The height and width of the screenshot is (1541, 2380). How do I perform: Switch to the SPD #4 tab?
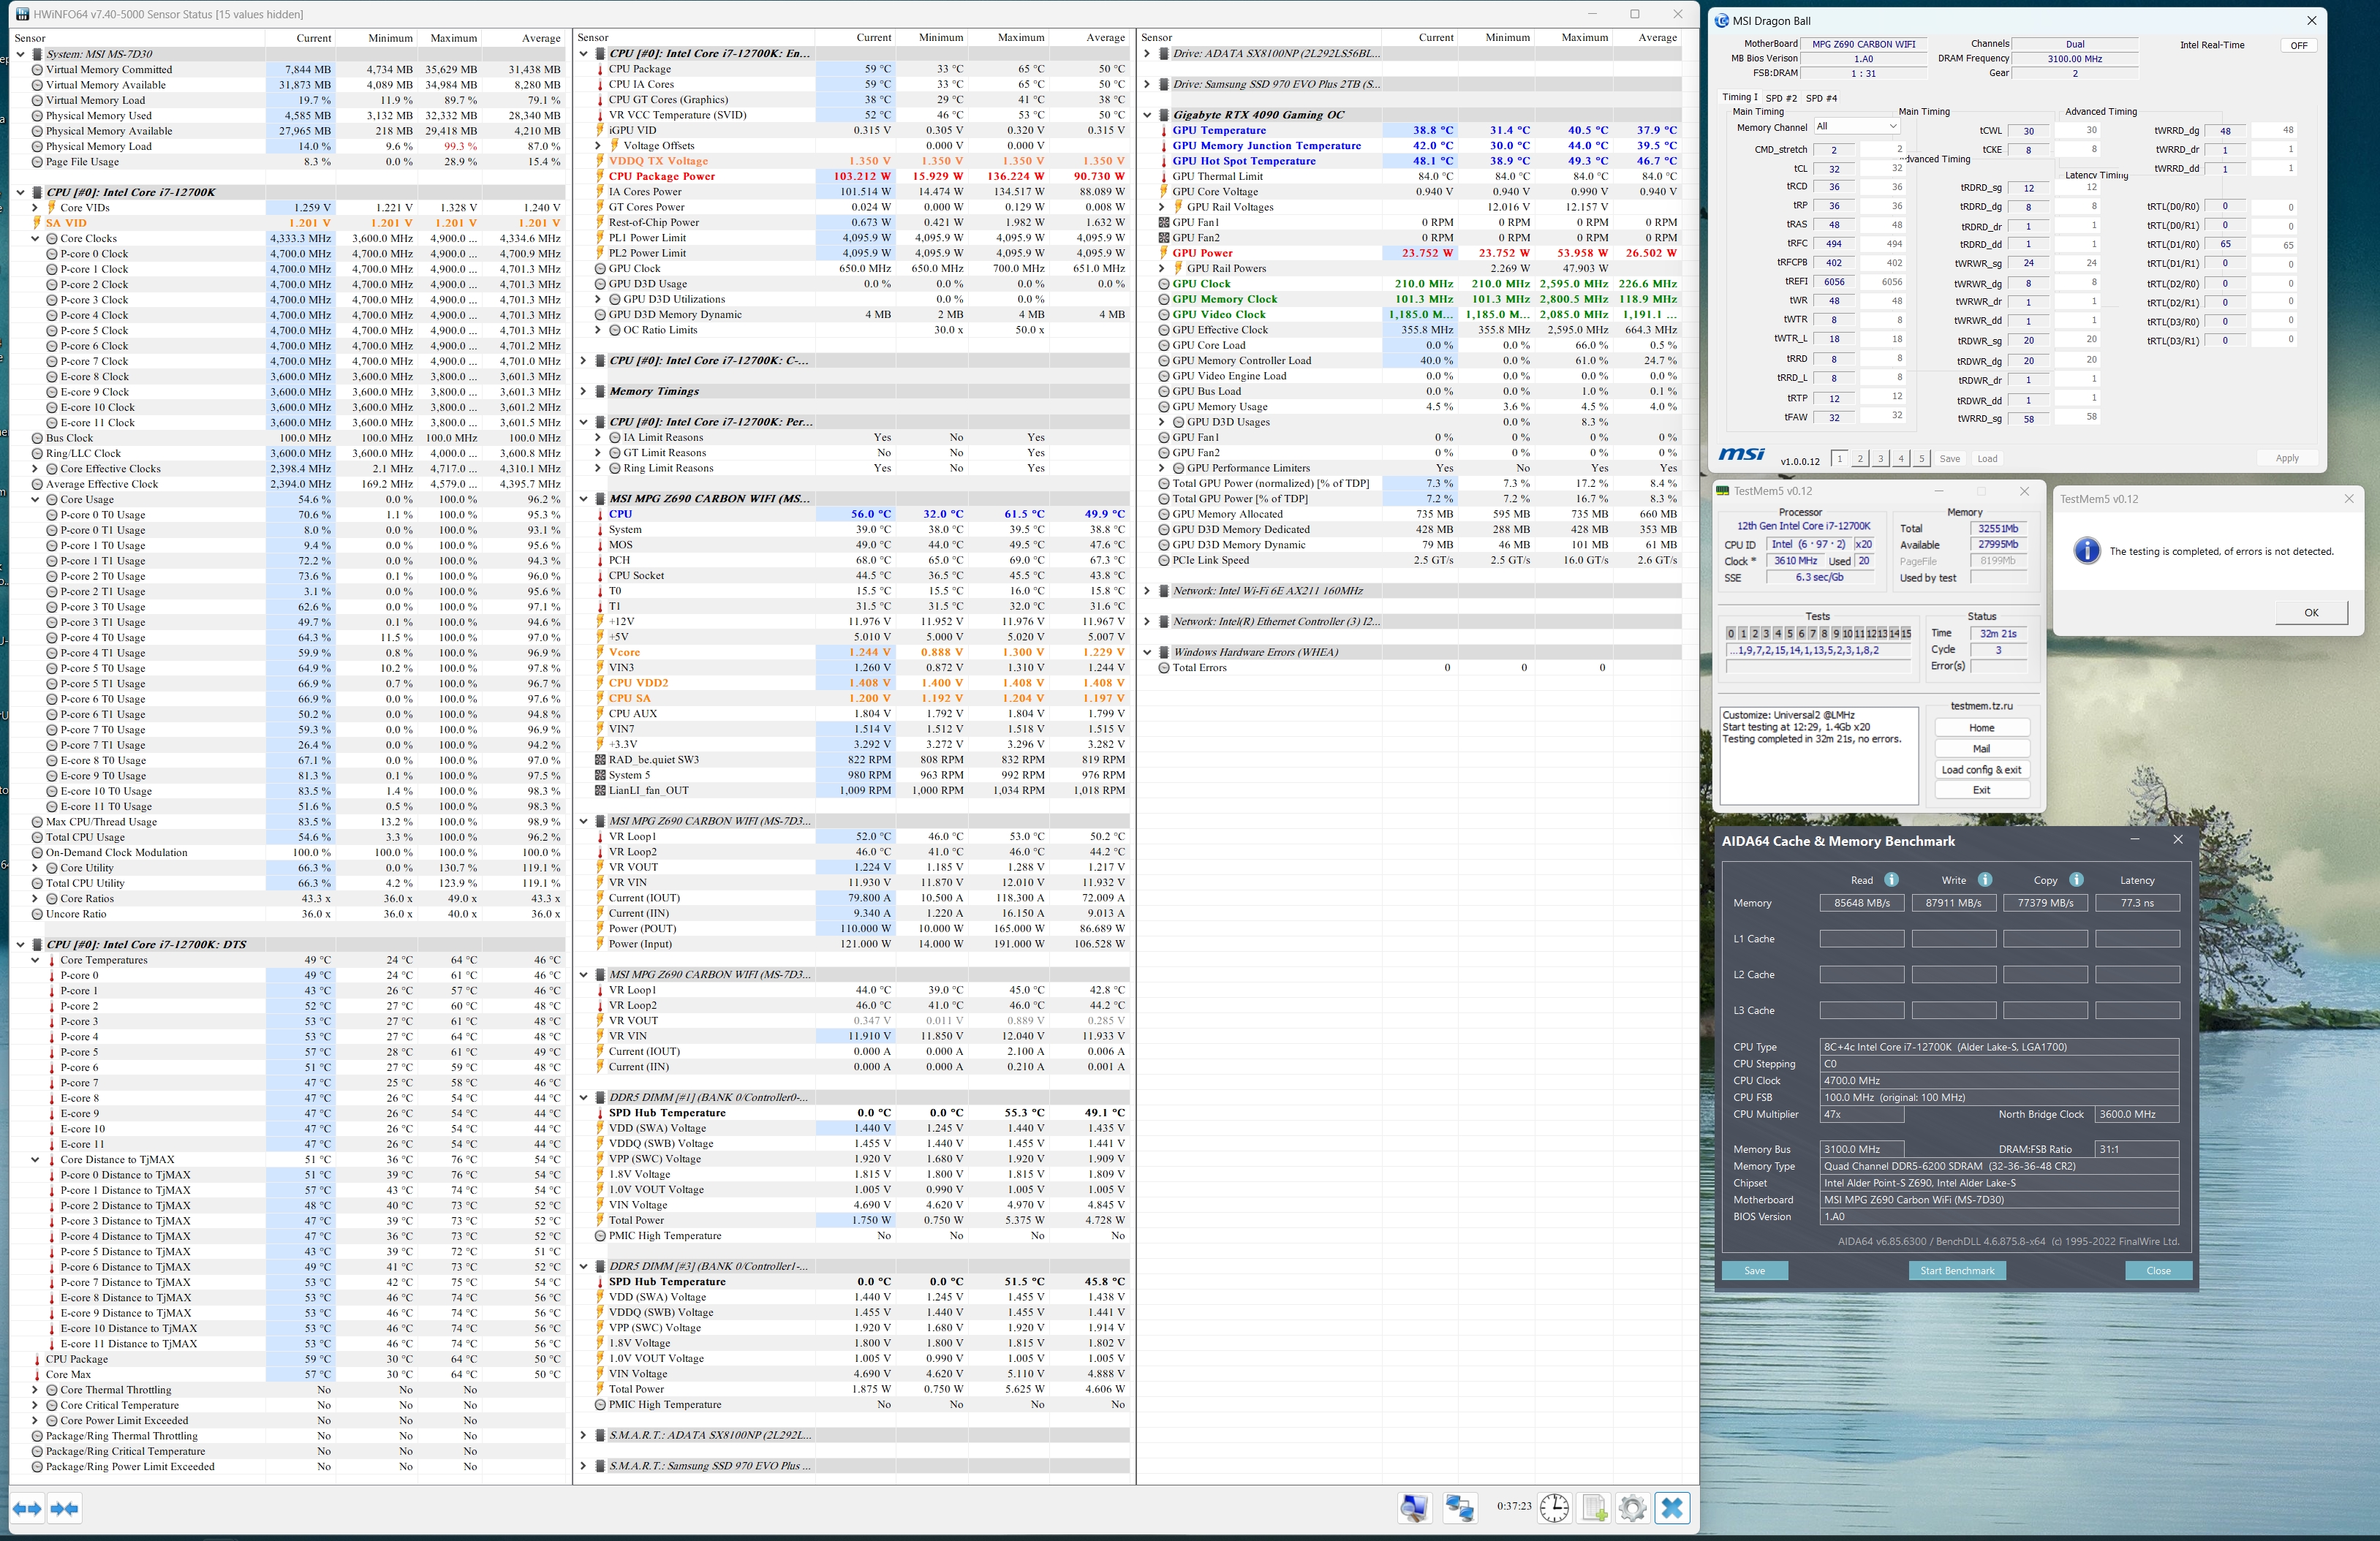(1821, 98)
